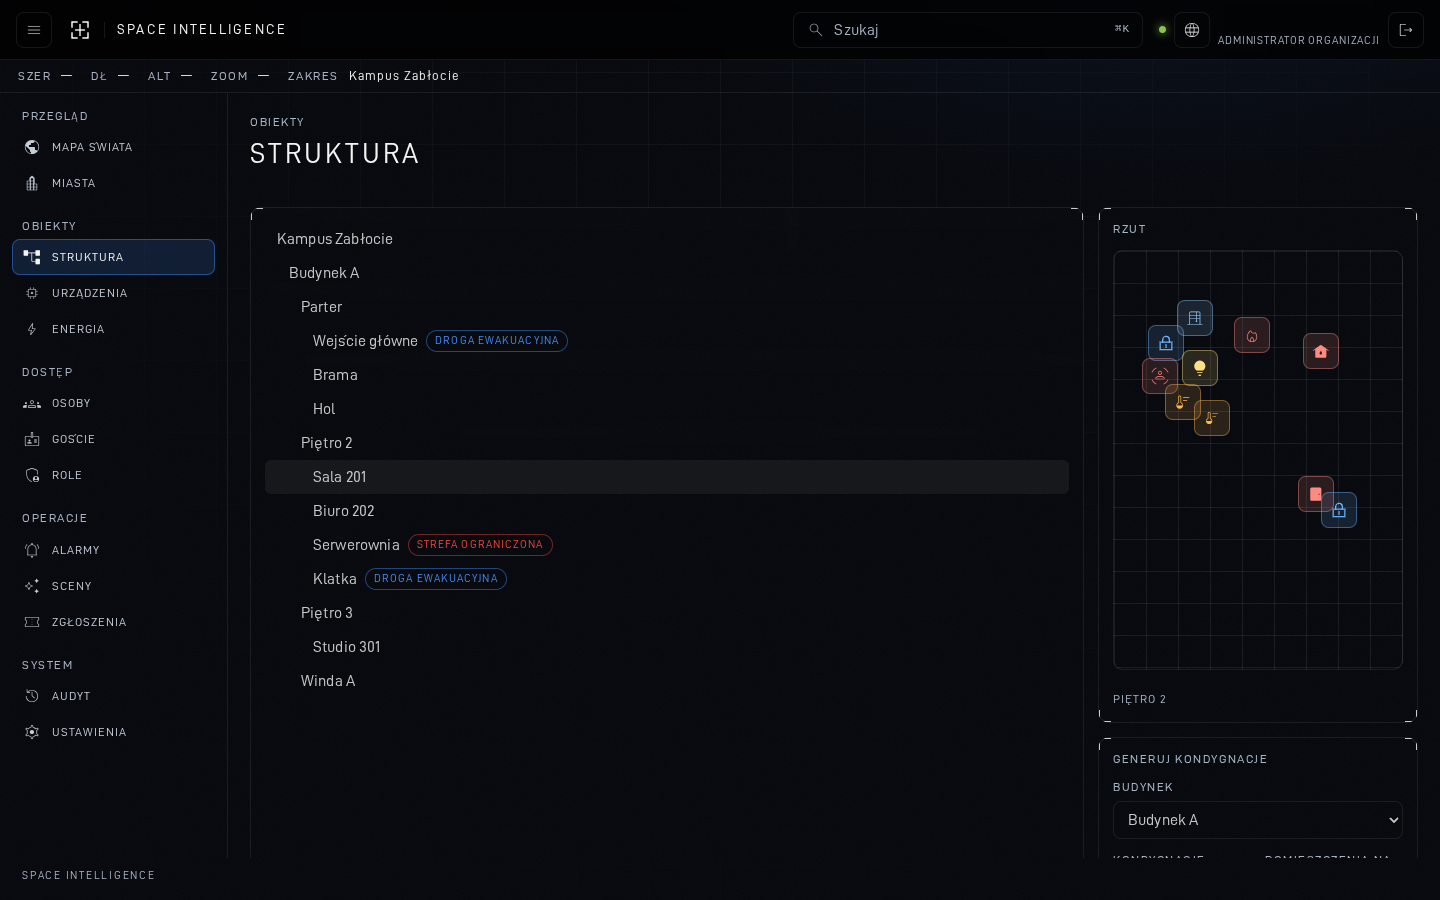
Task: Click the globe language icon
Action: (1192, 30)
